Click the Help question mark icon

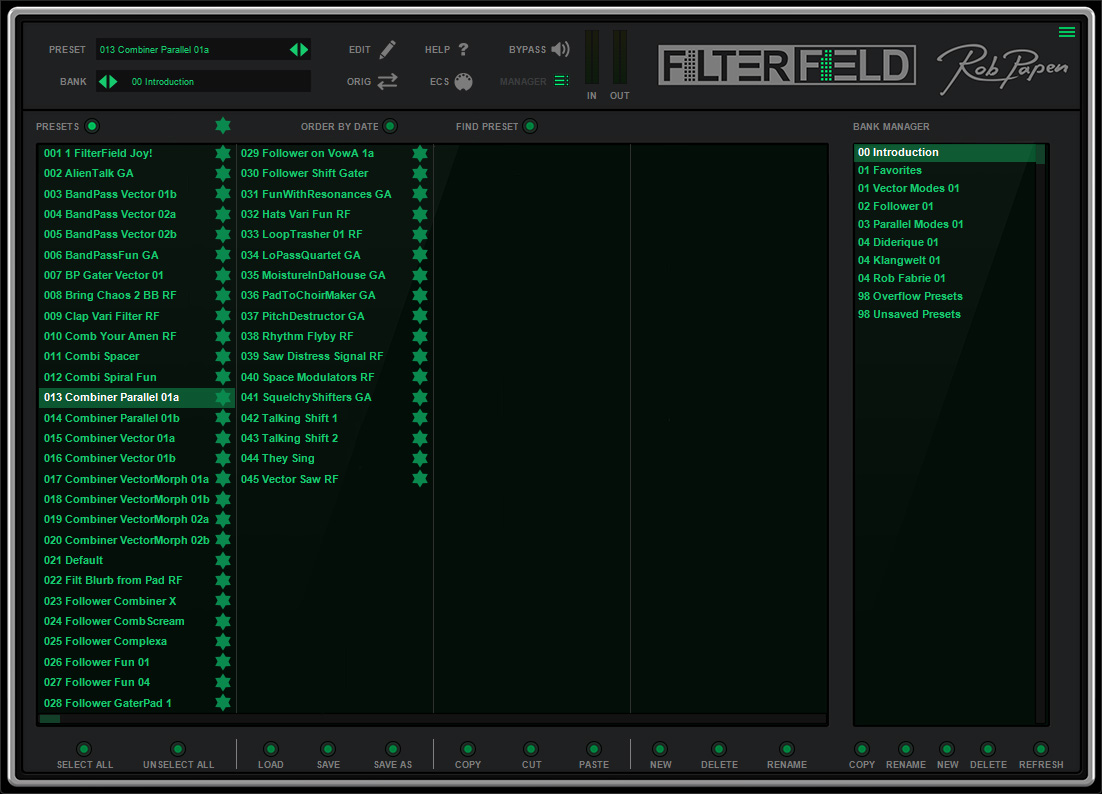(463, 49)
